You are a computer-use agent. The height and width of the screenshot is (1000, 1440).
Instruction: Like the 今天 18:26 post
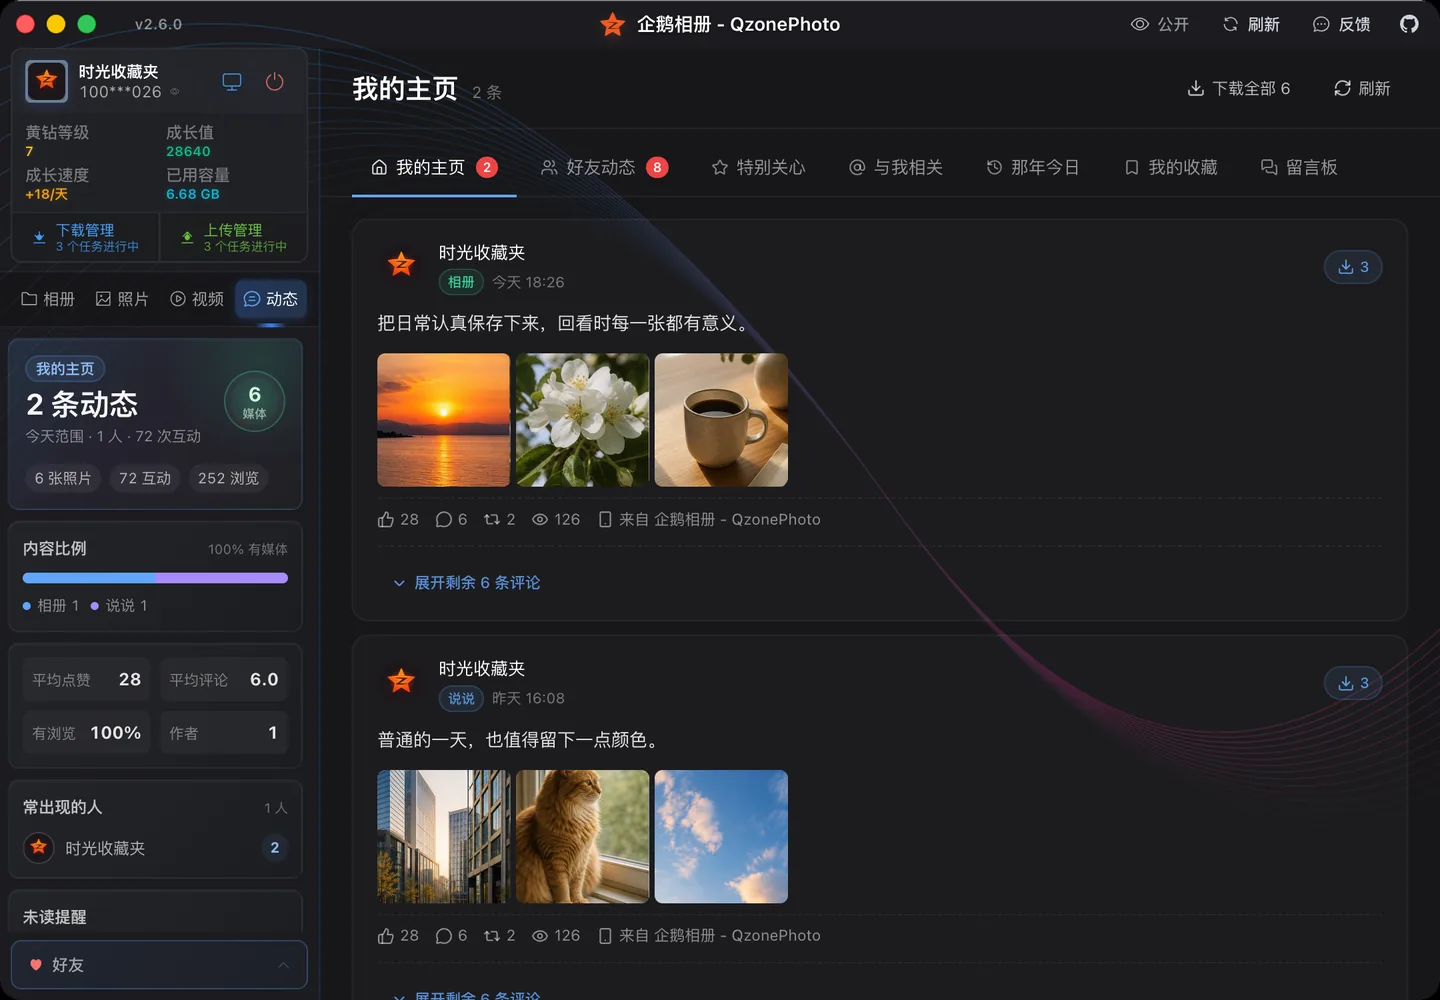[x=386, y=519]
